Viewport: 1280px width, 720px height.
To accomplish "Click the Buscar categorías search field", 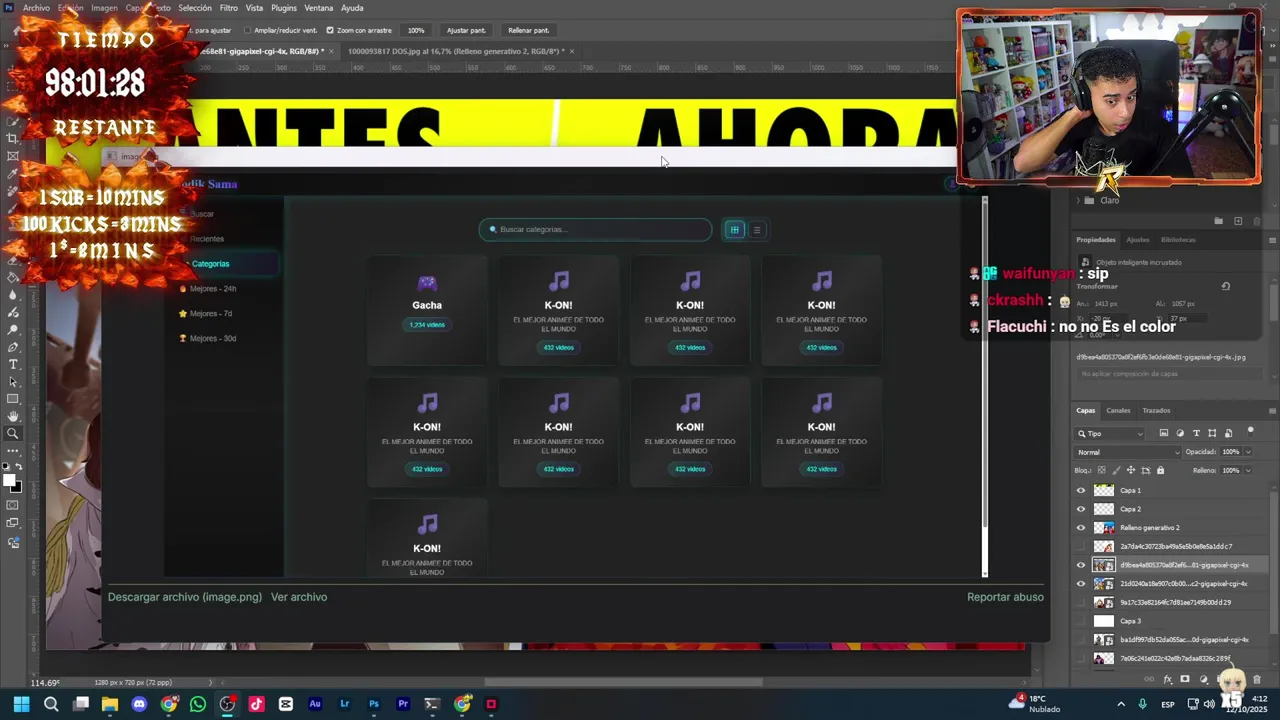I will coord(596,230).
